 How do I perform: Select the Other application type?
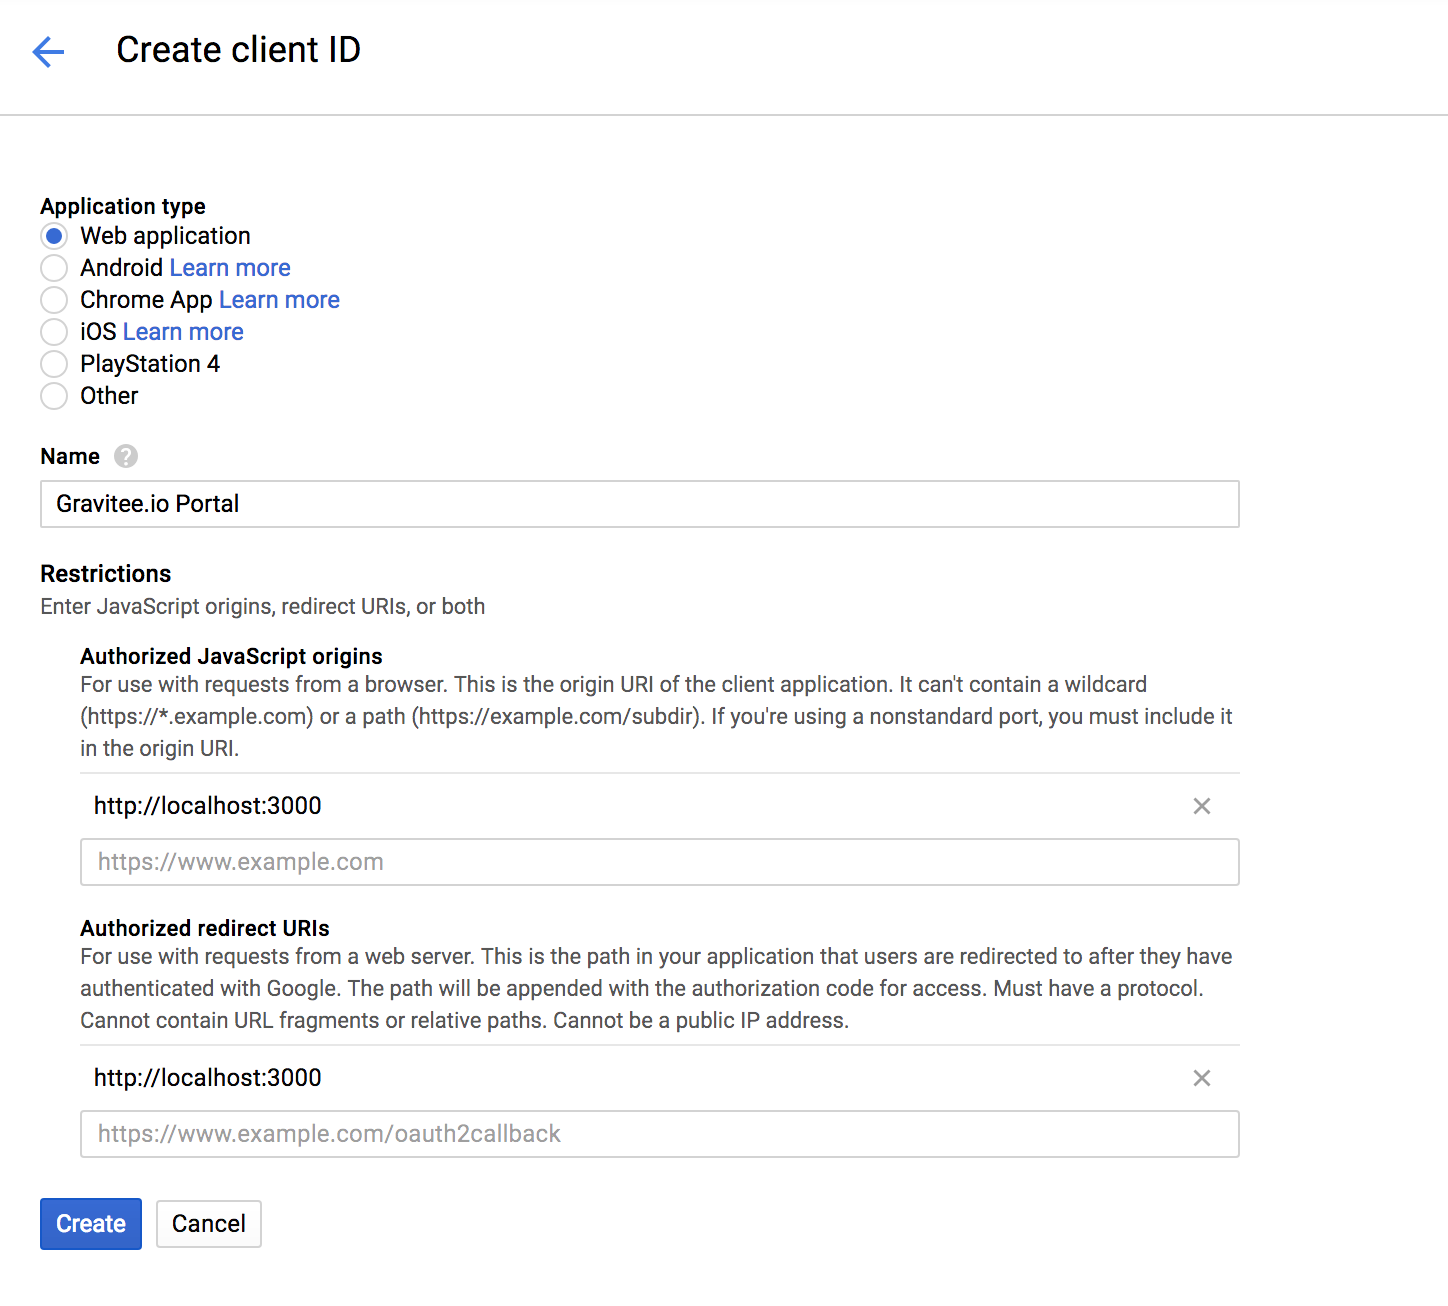point(54,396)
